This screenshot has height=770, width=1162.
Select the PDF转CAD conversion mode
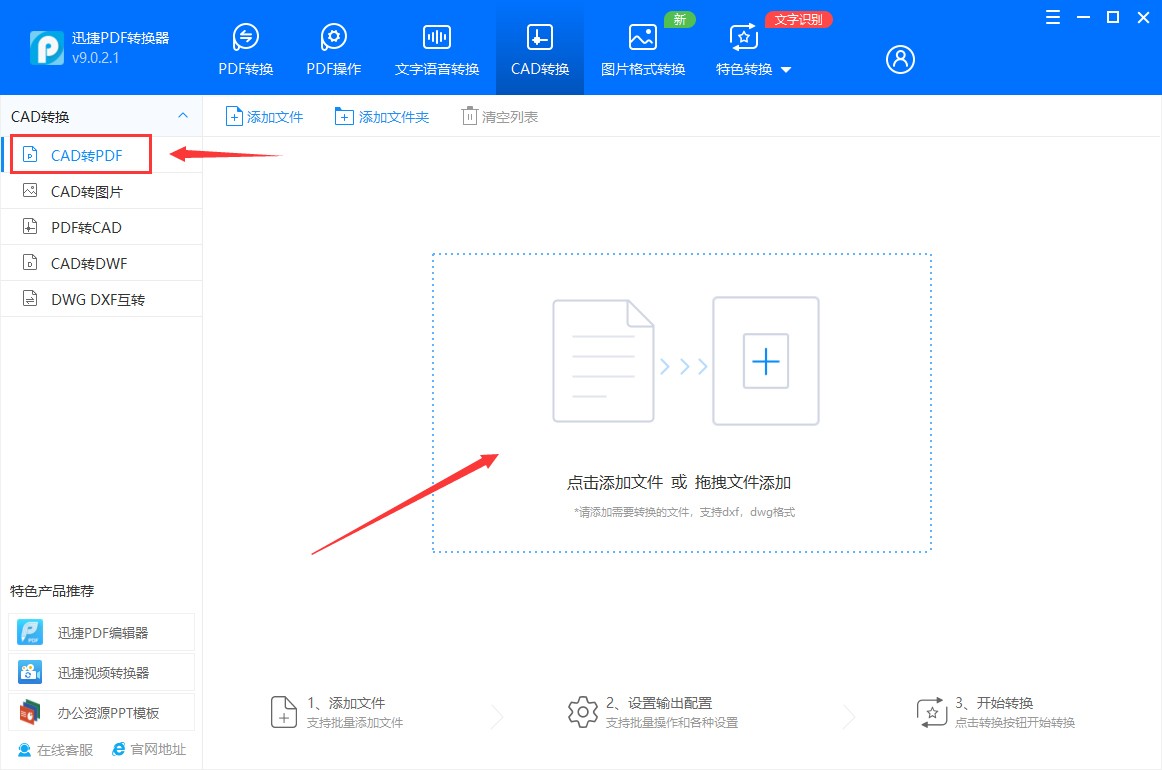(x=84, y=227)
